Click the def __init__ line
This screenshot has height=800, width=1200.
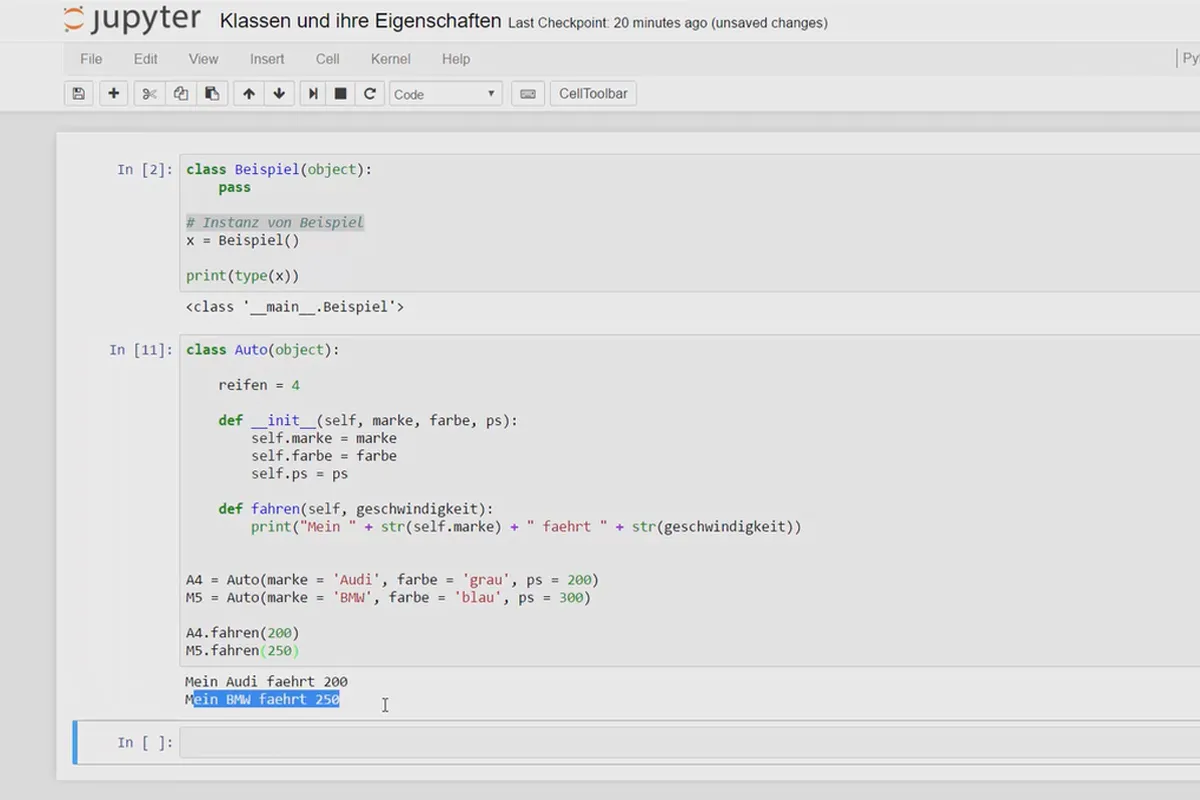point(368,421)
